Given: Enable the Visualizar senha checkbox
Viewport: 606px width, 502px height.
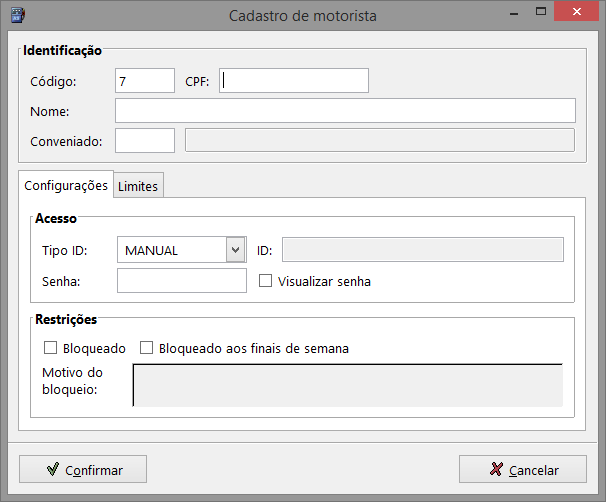Looking at the screenshot, I should pyautogui.click(x=265, y=281).
